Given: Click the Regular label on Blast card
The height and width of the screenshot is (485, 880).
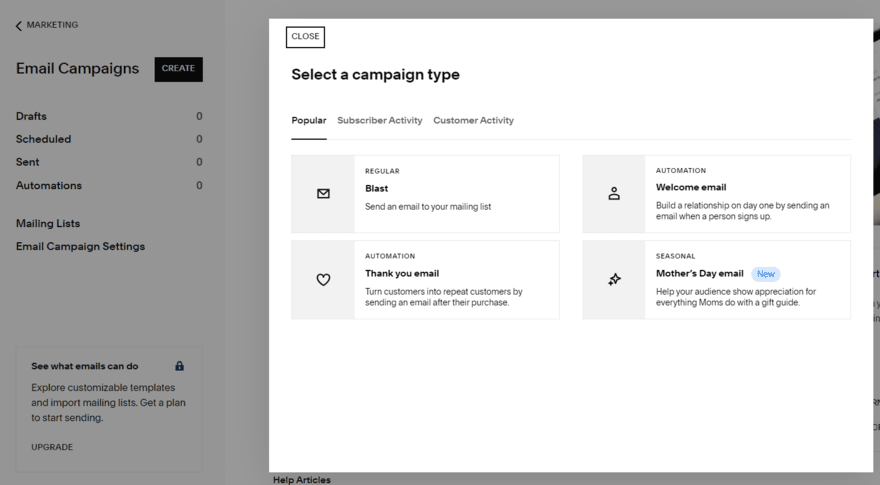Looking at the screenshot, I should point(382,171).
